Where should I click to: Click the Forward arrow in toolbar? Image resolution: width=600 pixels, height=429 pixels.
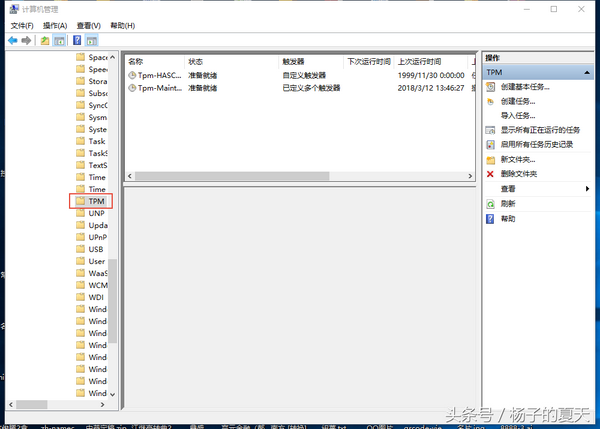click(x=25, y=41)
